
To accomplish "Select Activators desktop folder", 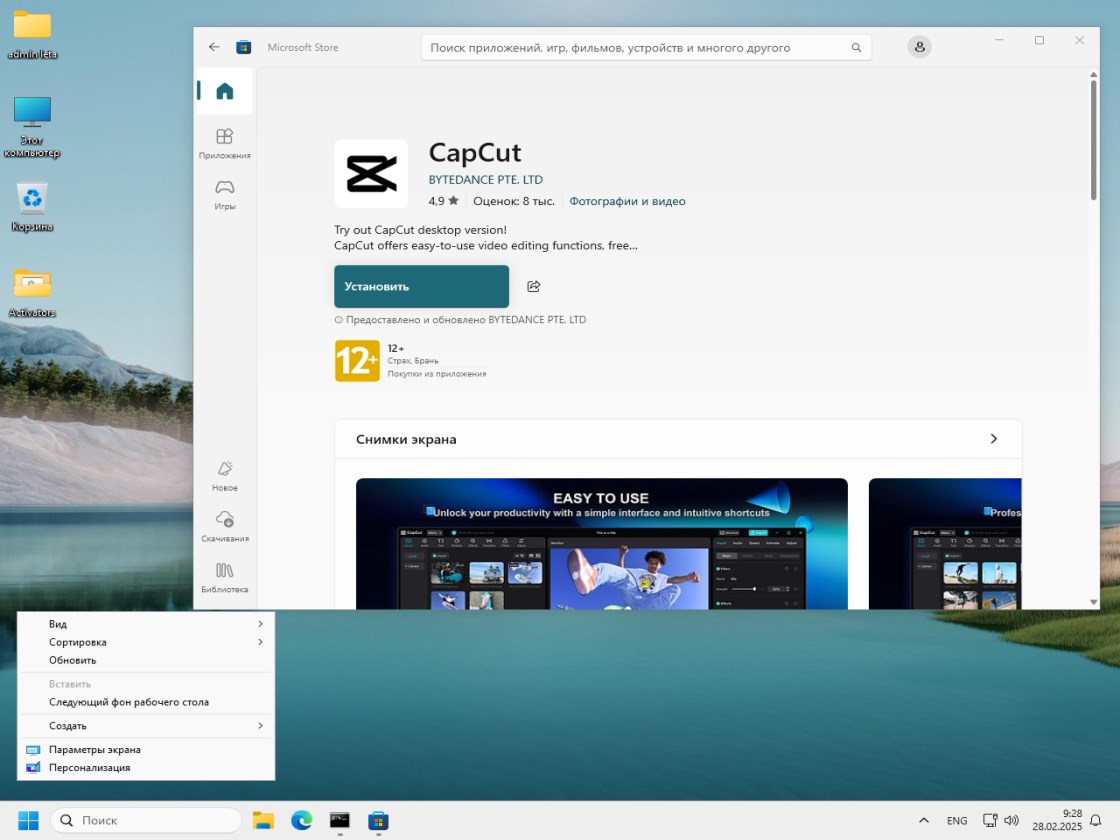I will 32,293.
